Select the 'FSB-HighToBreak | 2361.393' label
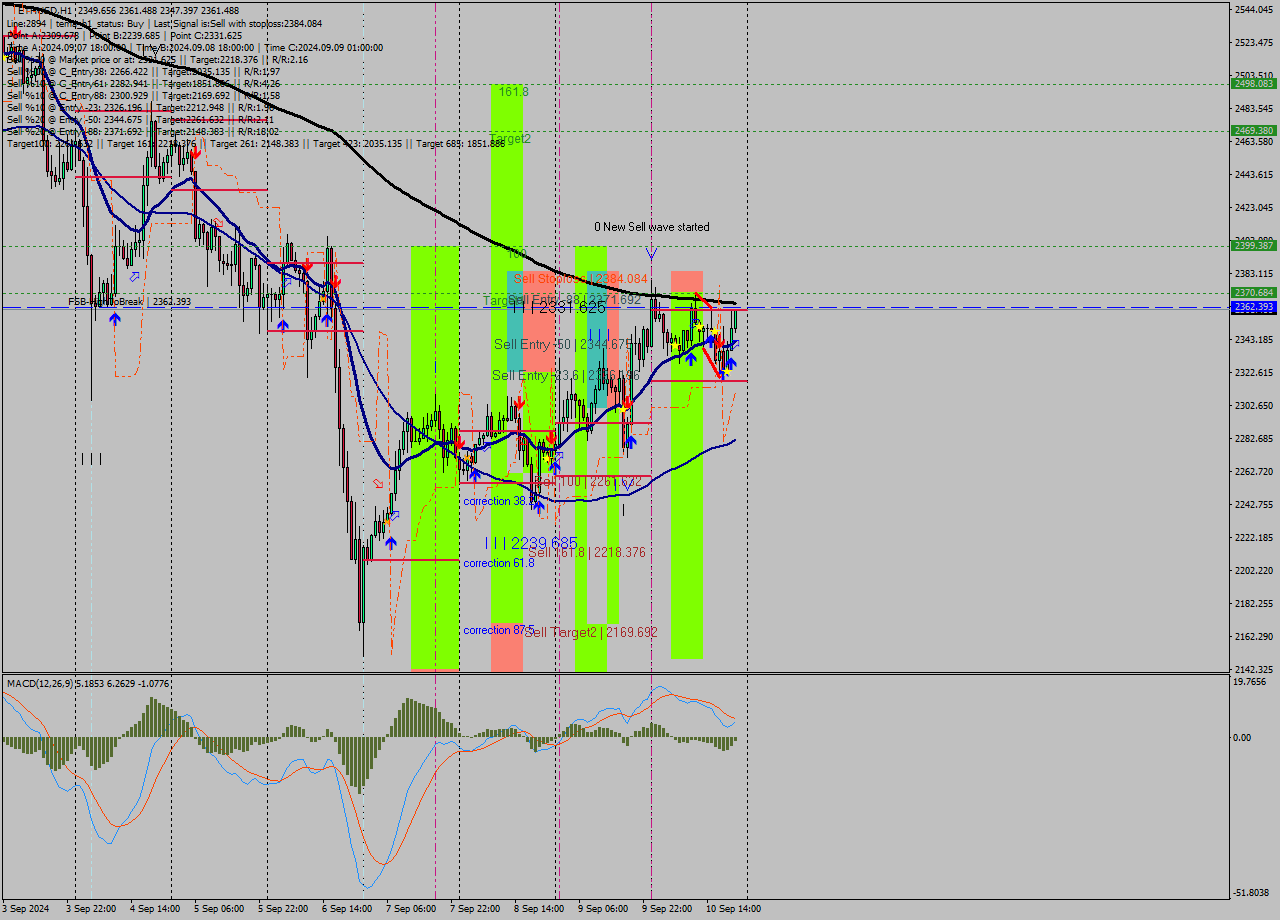This screenshot has width=1280, height=920. (129, 301)
